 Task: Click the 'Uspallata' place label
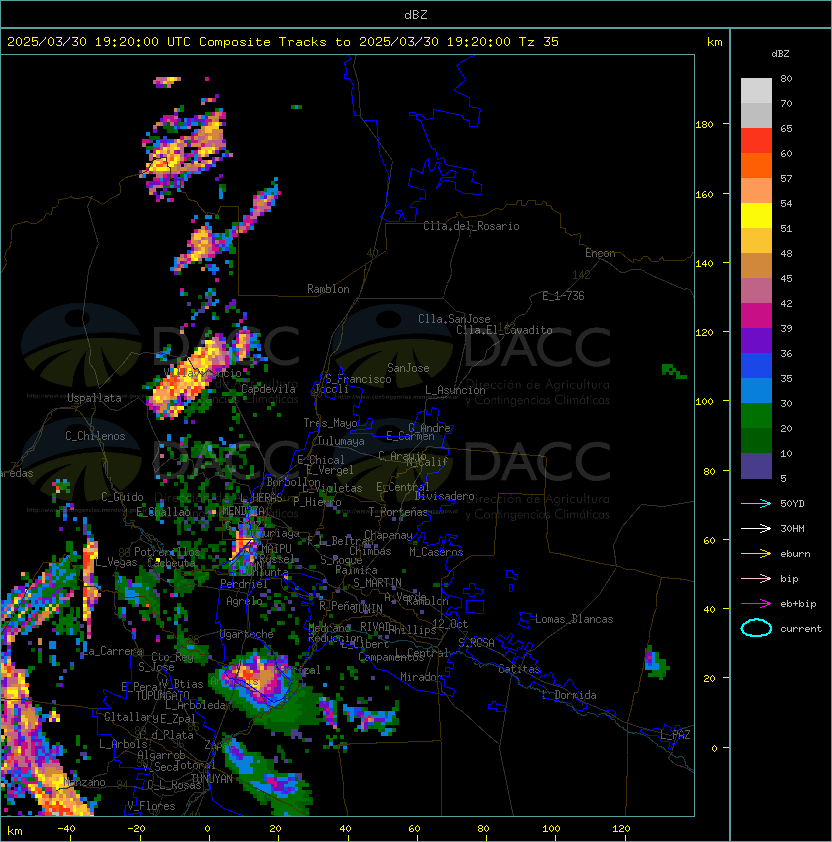coord(94,398)
